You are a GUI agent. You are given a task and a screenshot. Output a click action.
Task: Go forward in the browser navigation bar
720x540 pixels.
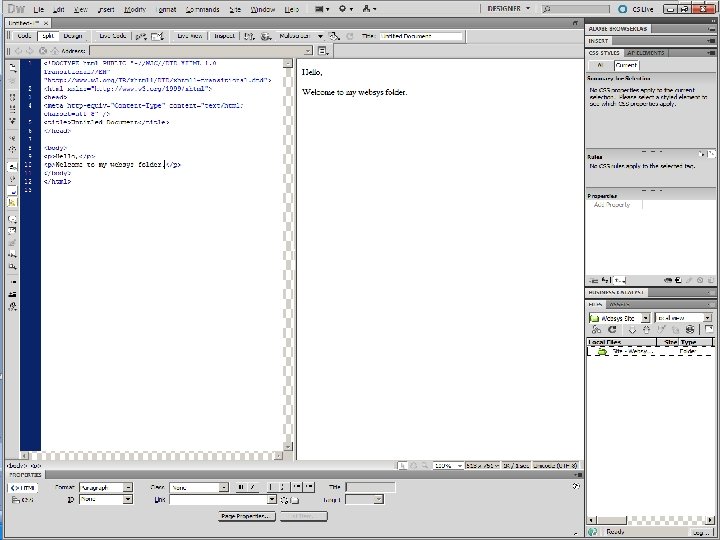(30, 51)
